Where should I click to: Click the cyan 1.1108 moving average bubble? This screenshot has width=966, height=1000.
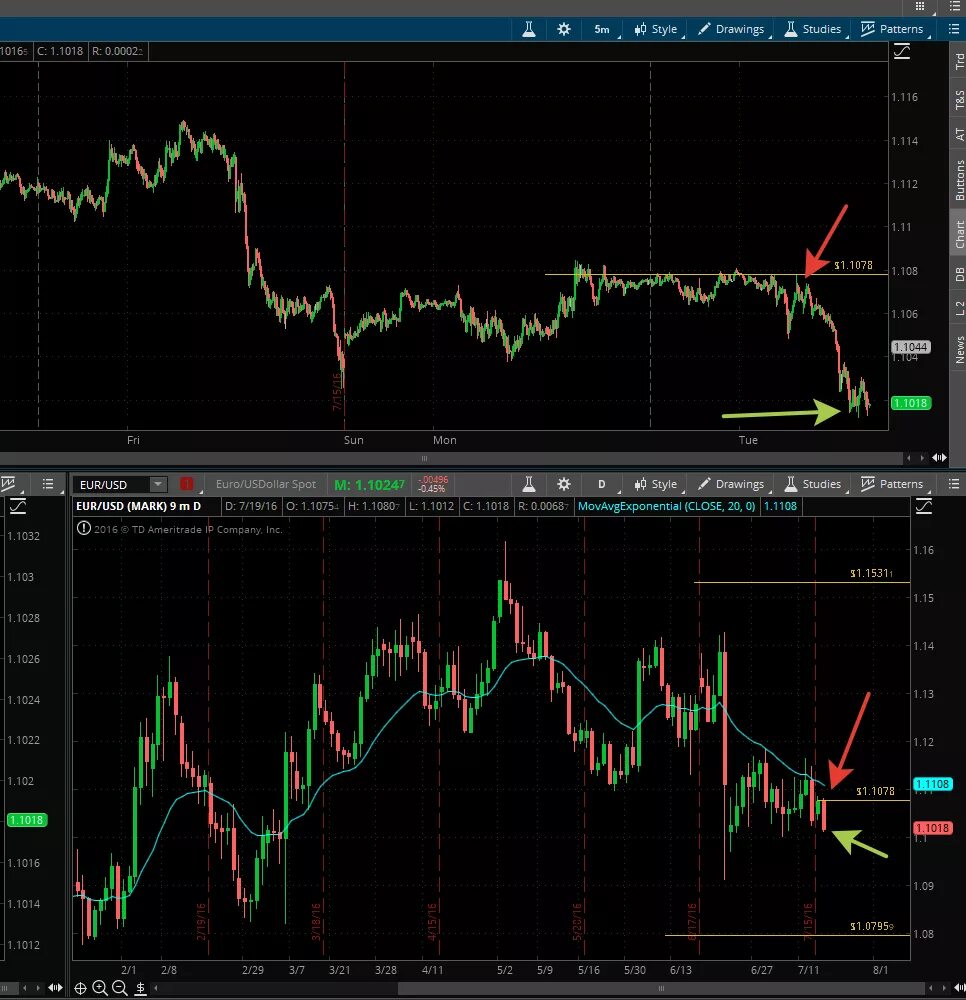pos(933,784)
